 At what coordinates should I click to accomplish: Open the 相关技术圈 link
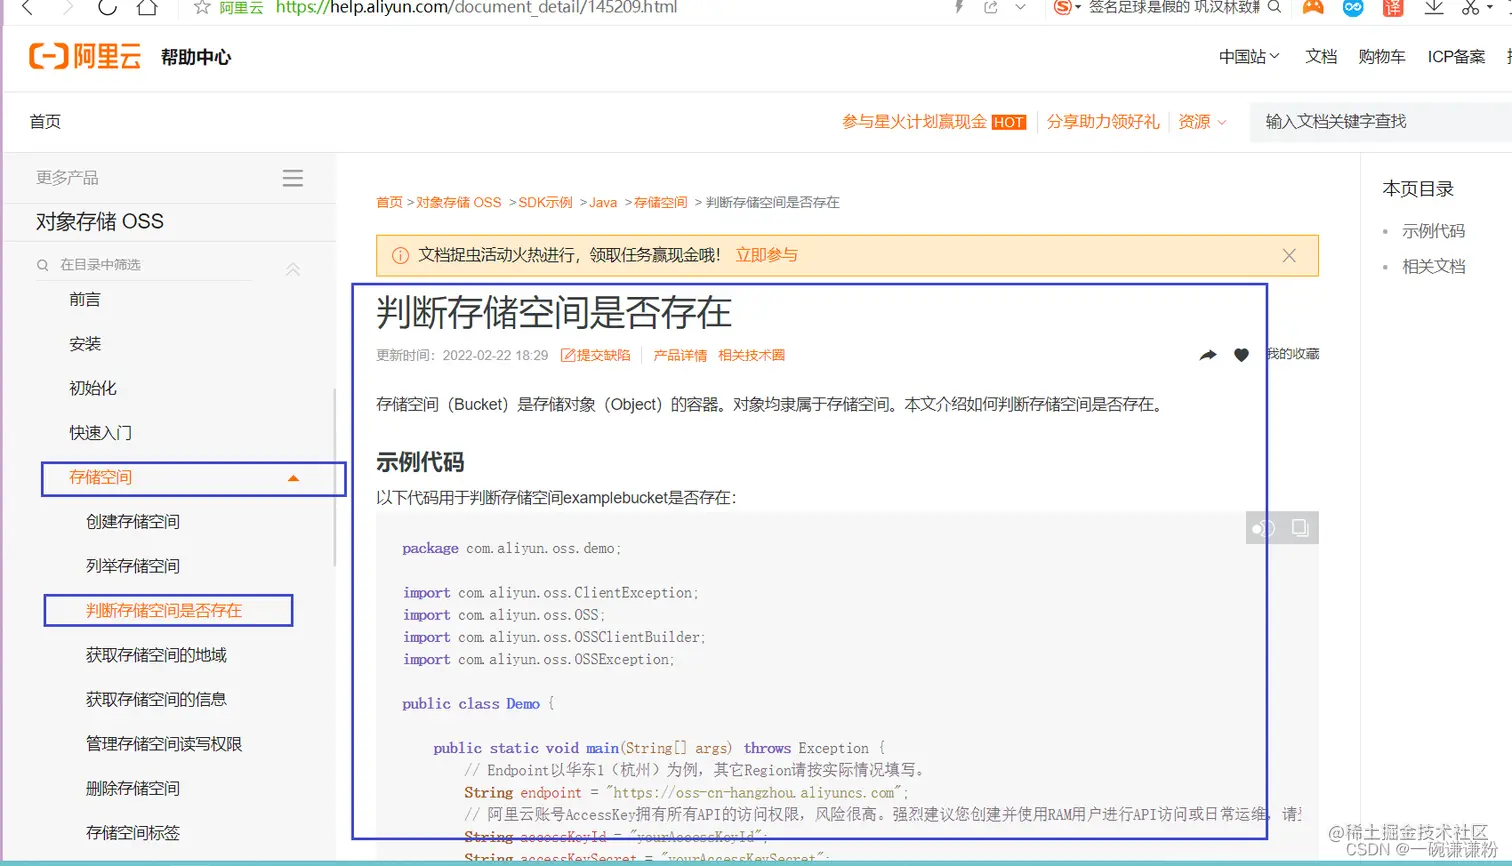751,355
